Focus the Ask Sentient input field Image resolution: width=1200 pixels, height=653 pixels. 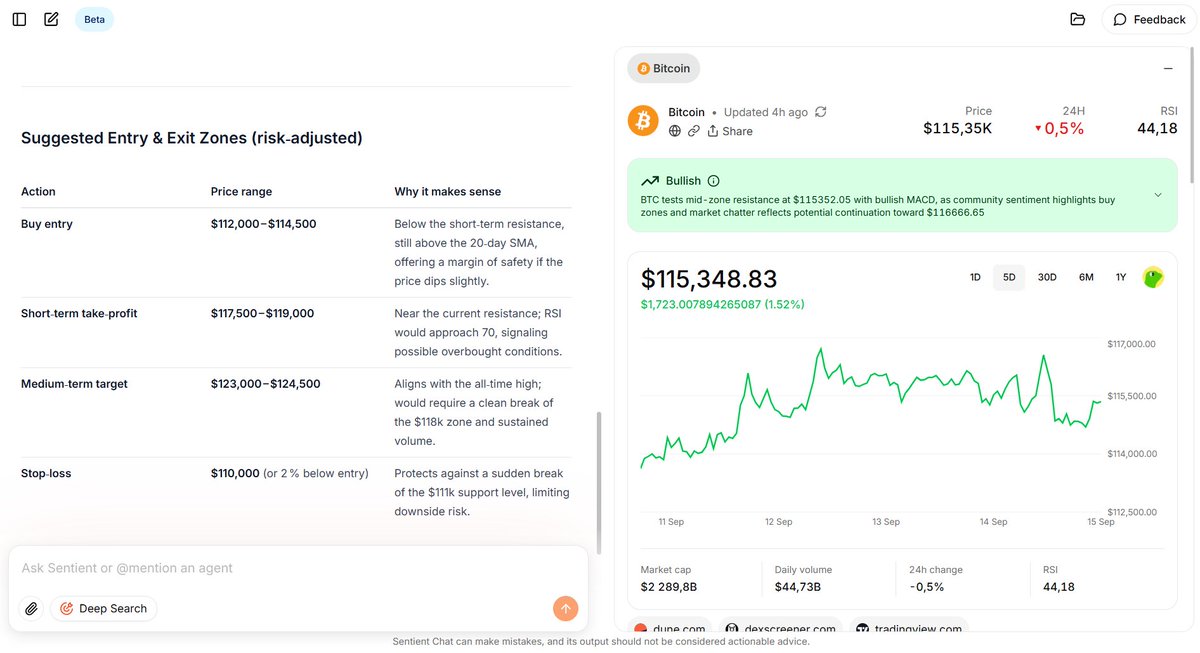298,568
